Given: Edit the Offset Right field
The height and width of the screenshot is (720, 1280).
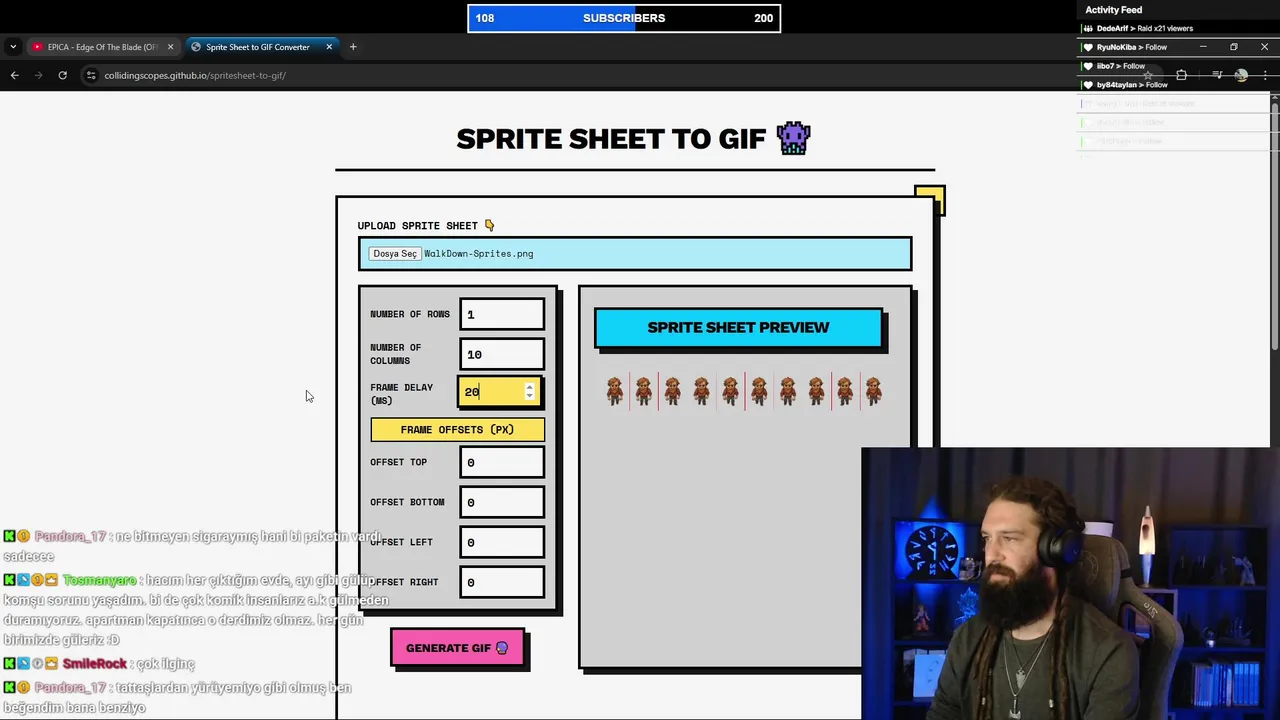Looking at the screenshot, I should [x=502, y=582].
